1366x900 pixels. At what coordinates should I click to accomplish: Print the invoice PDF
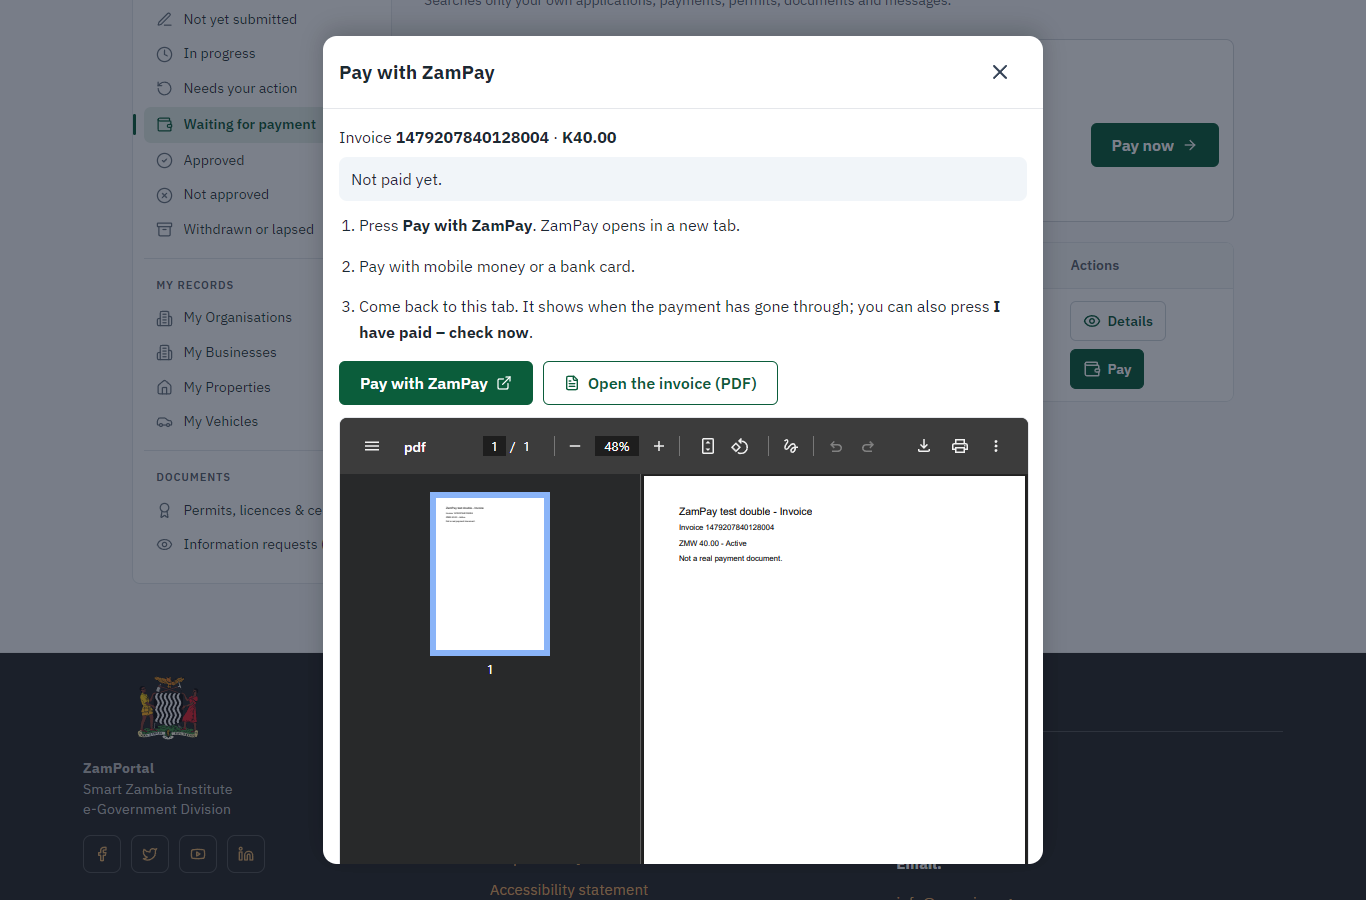[x=960, y=446]
